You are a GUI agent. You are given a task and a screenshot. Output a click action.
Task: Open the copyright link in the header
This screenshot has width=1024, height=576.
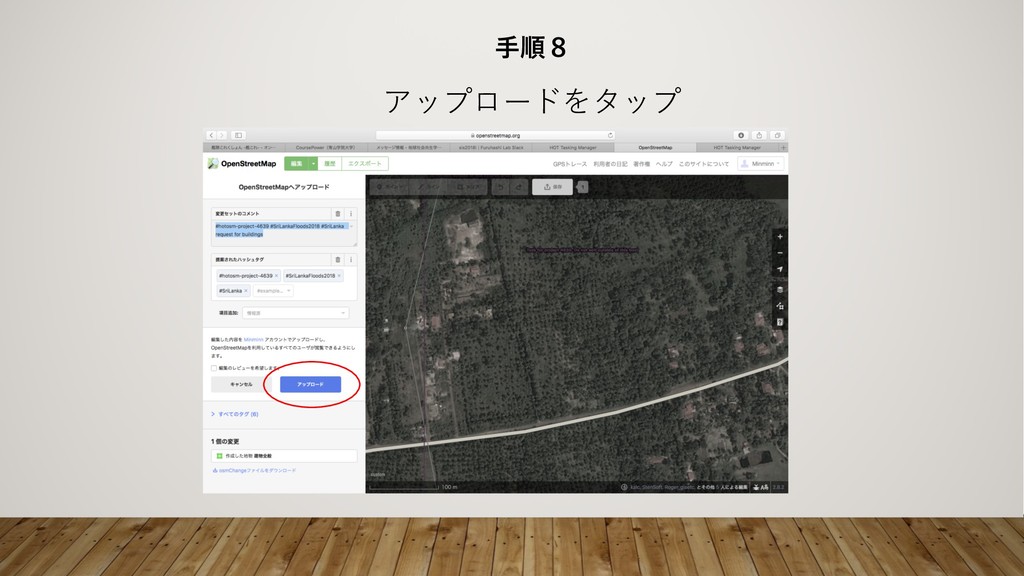click(x=641, y=164)
